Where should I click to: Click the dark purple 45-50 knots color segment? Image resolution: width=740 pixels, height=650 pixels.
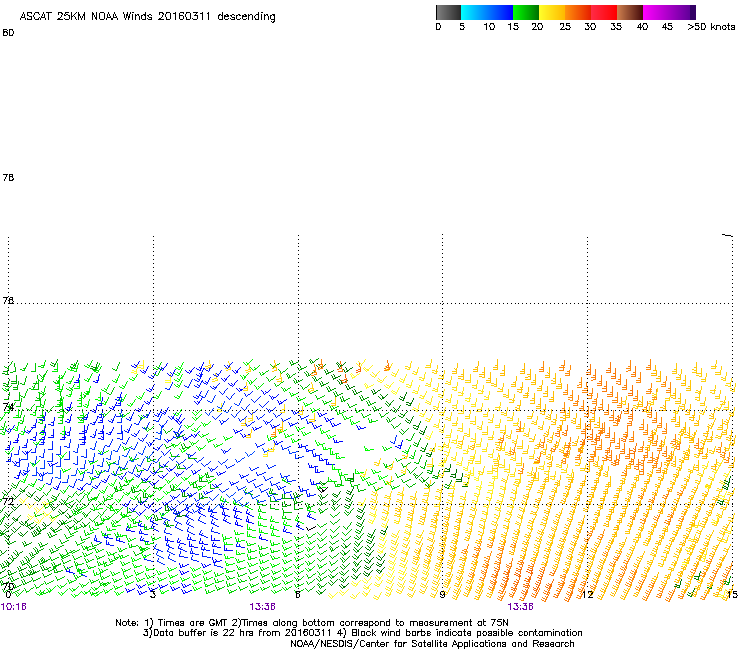(x=682, y=12)
